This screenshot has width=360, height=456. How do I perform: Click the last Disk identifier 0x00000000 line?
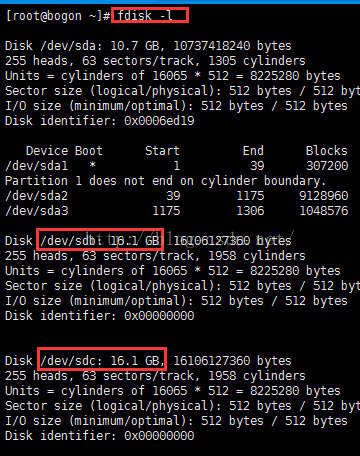point(100,436)
